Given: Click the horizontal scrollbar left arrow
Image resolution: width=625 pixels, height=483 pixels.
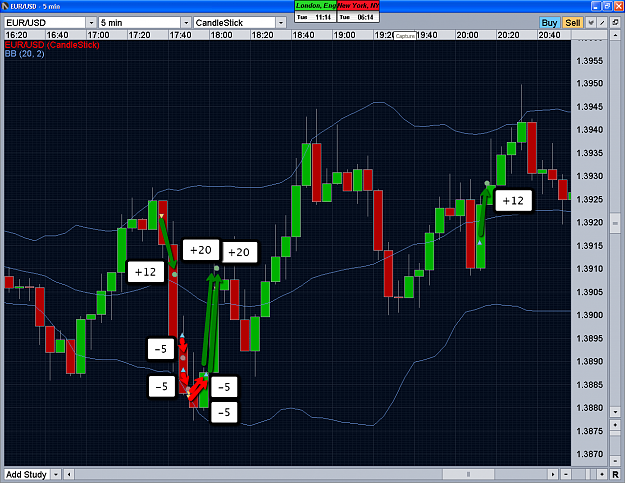Looking at the screenshot, I should (x=69, y=474).
